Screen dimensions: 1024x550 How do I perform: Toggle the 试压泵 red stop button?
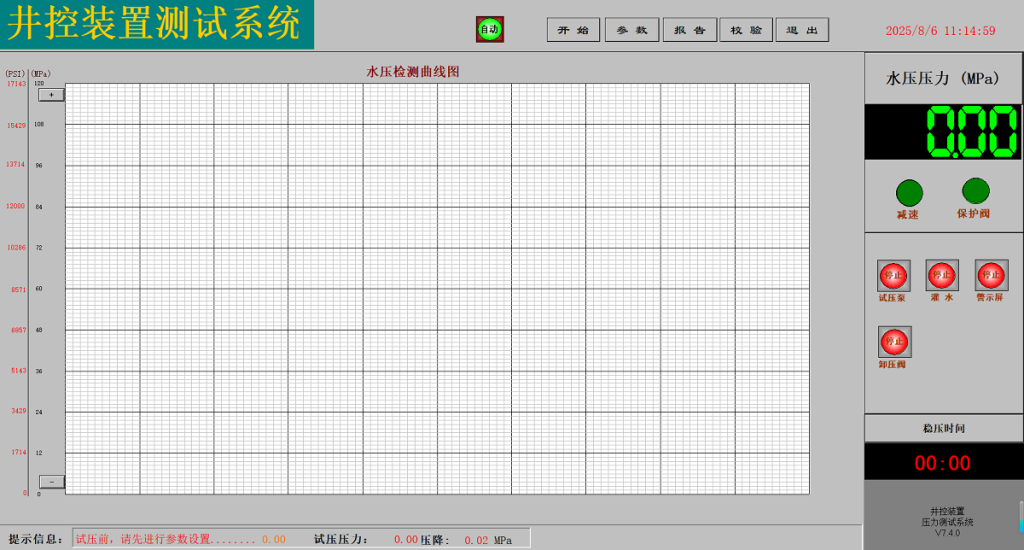pyautogui.click(x=892, y=275)
